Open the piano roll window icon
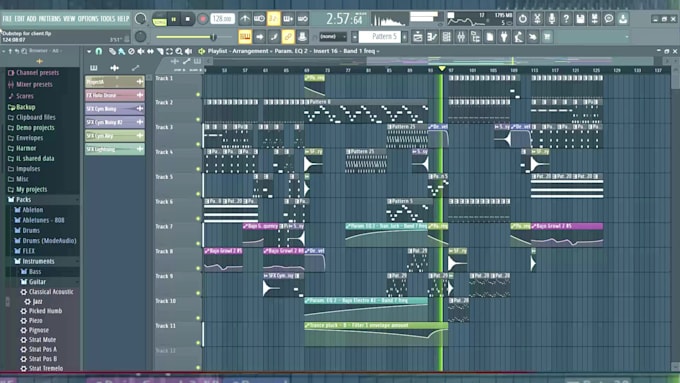Image resolution: width=680 pixels, height=383 pixels. (432, 37)
